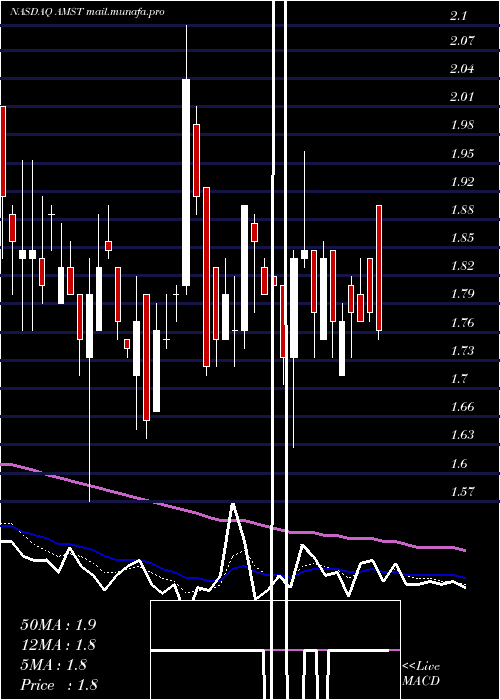Click the 12MA : 1.8 indicator text
The image size is (500, 700).
coord(58,645)
